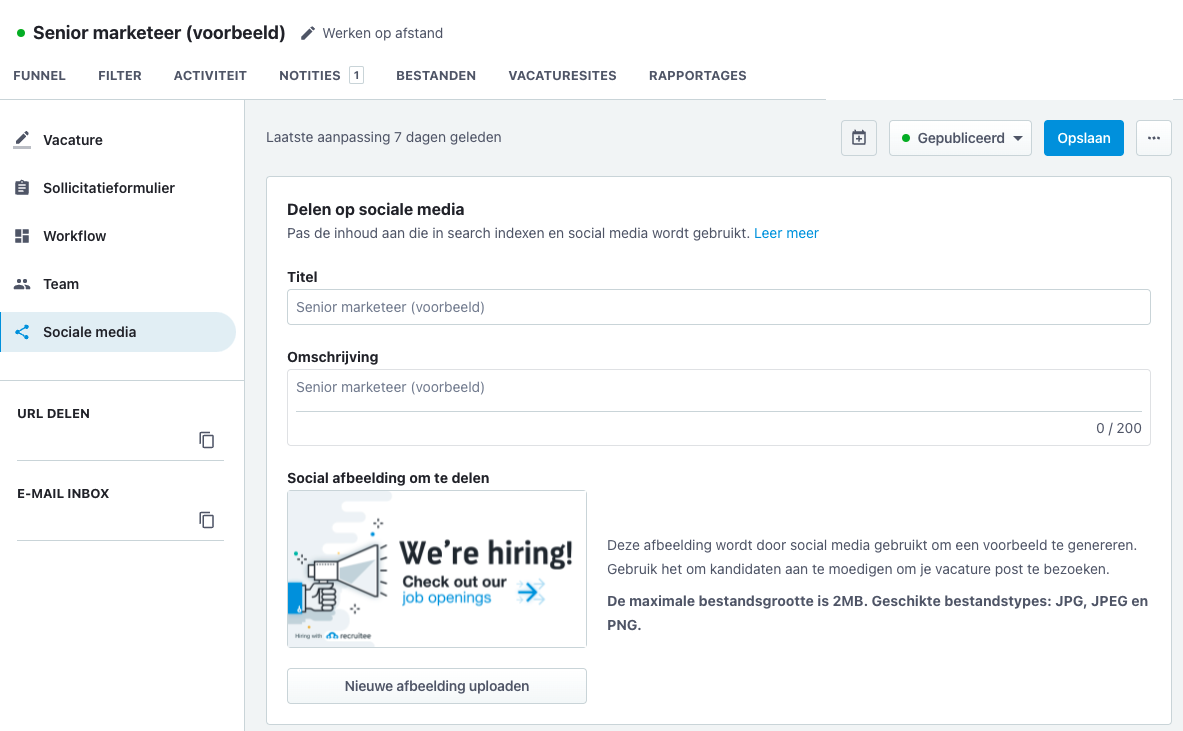Open the Leer meer link

pos(786,233)
